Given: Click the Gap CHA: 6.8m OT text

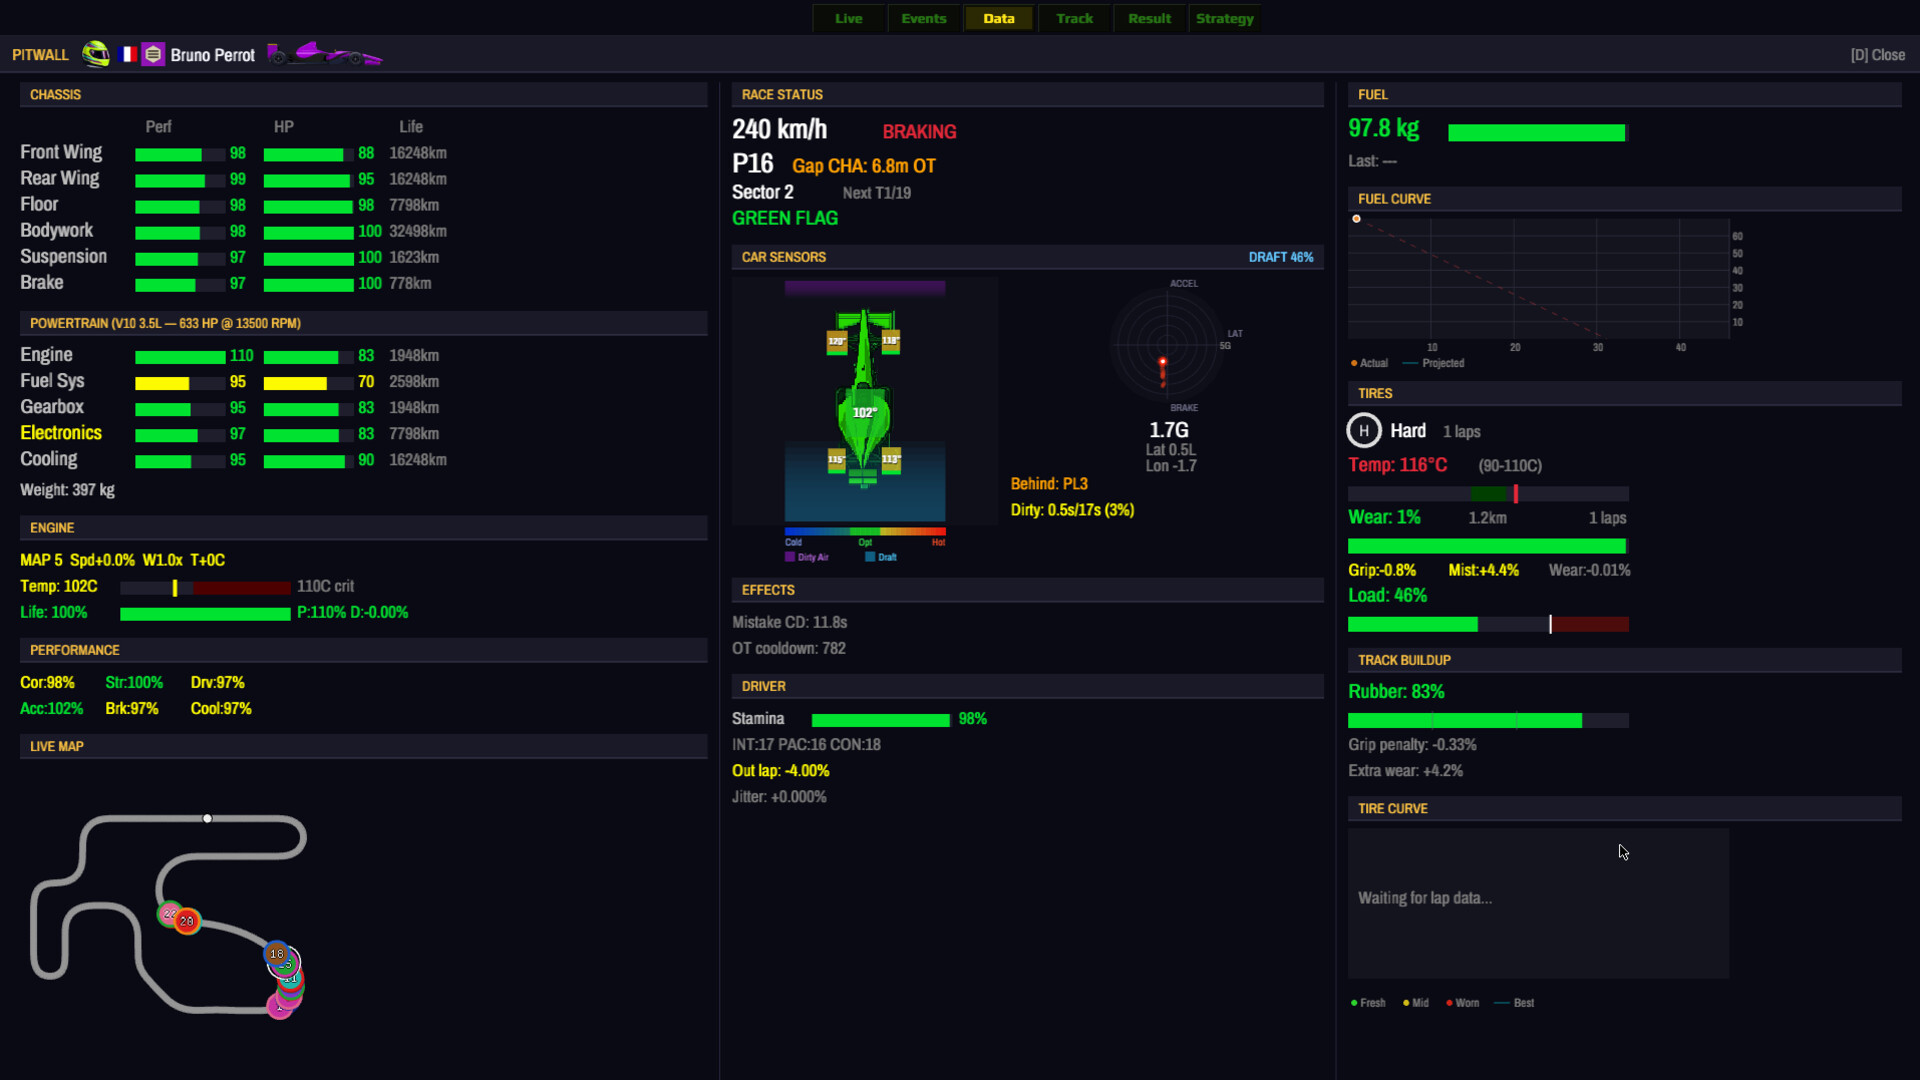Looking at the screenshot, I should click(x=864, y=166).
